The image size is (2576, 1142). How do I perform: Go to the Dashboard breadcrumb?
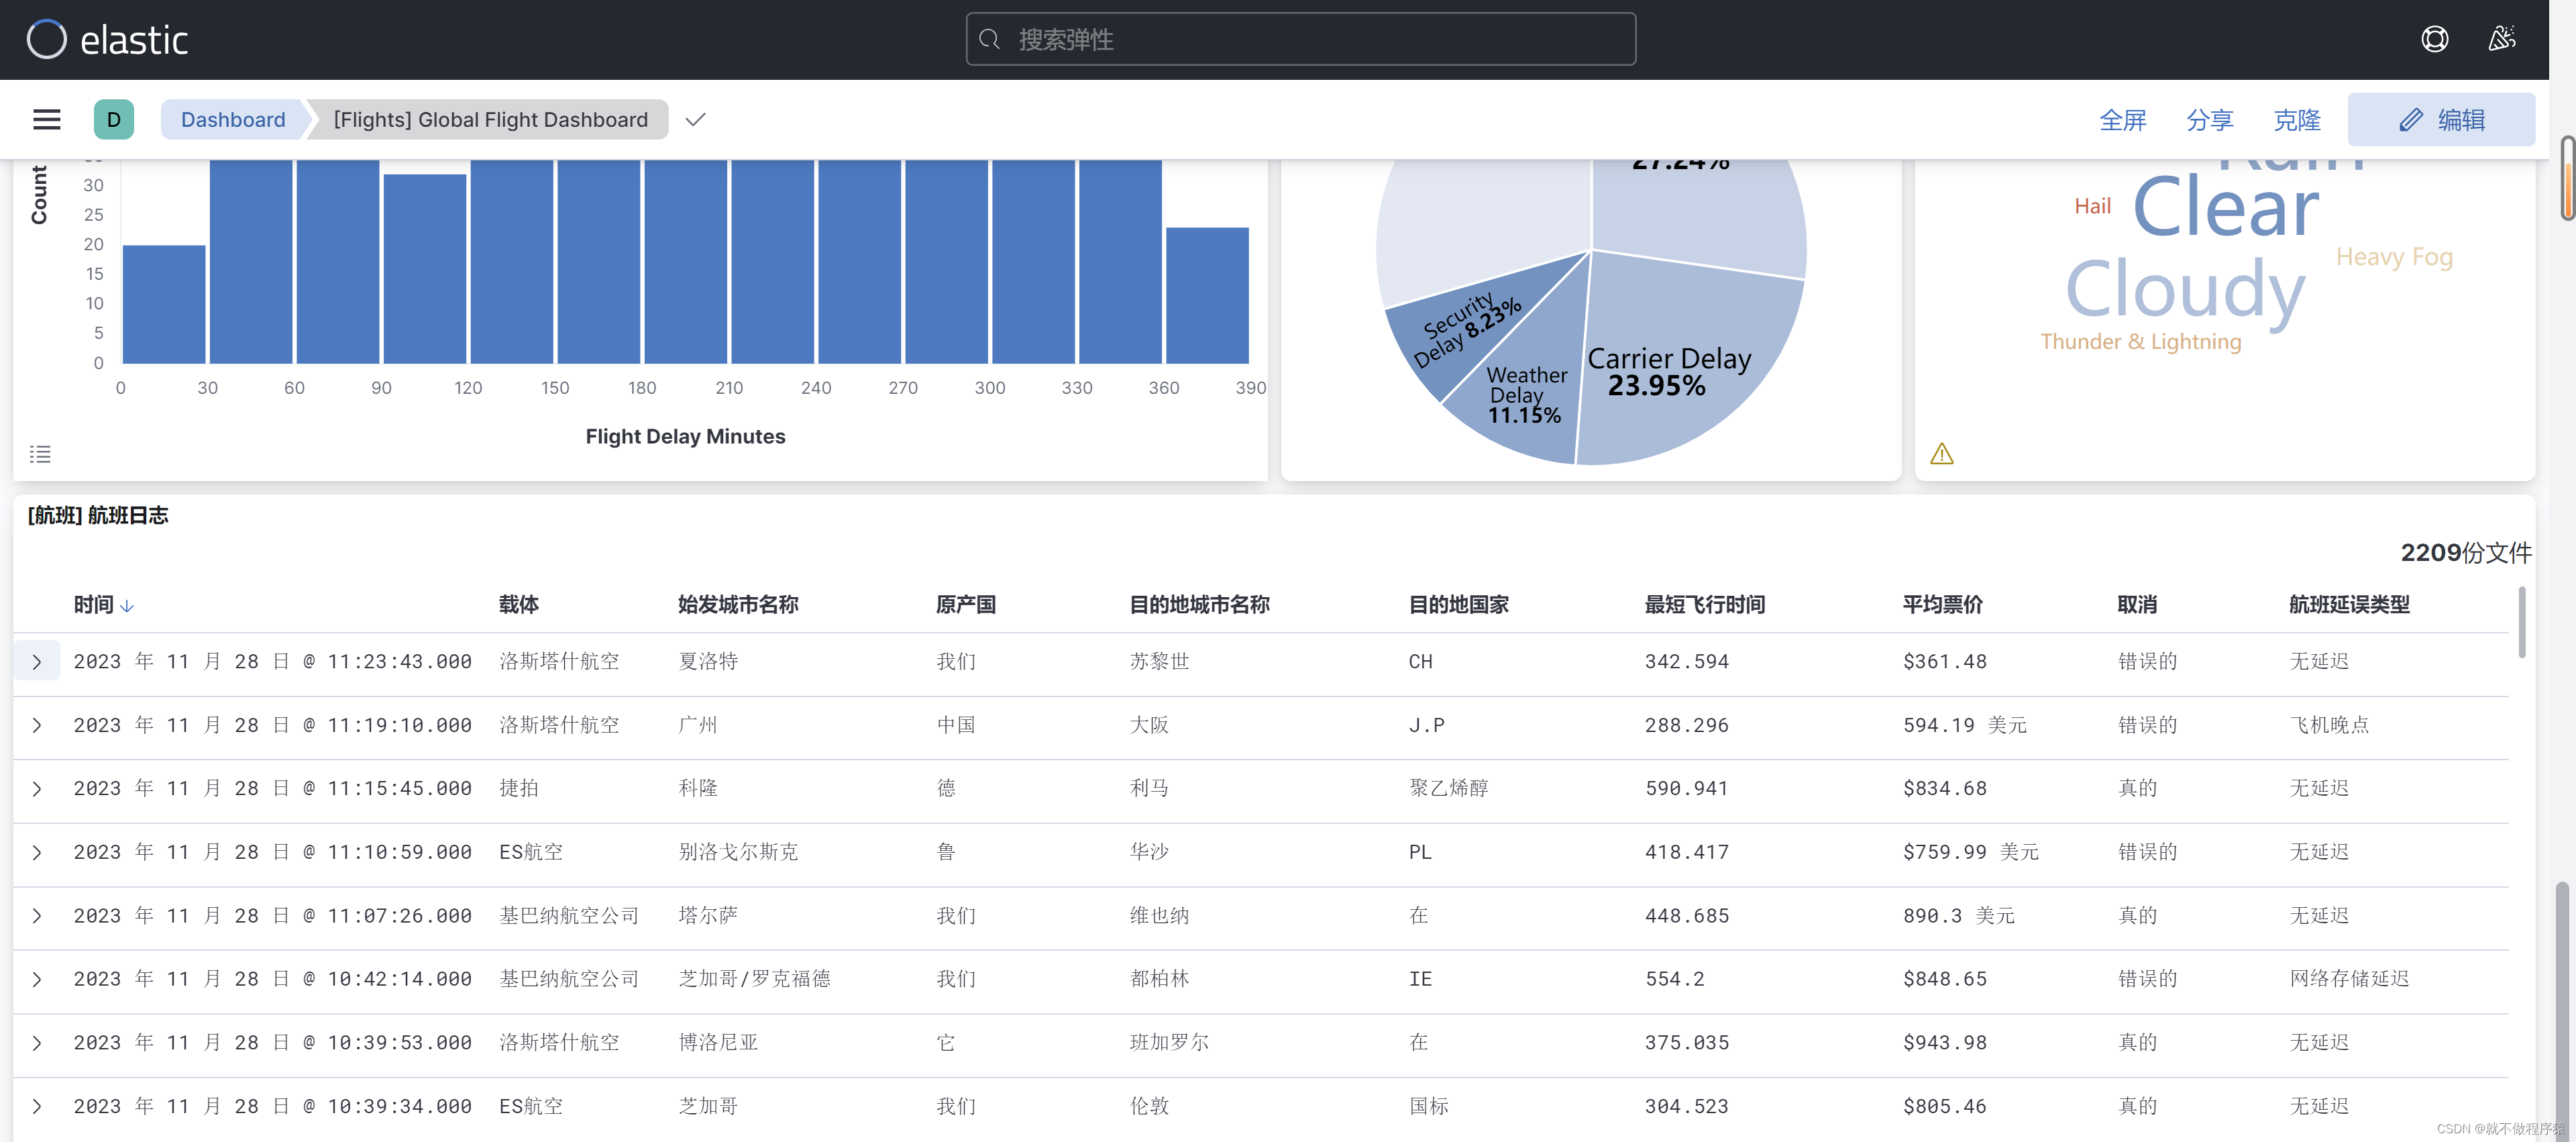click(232, 120)
